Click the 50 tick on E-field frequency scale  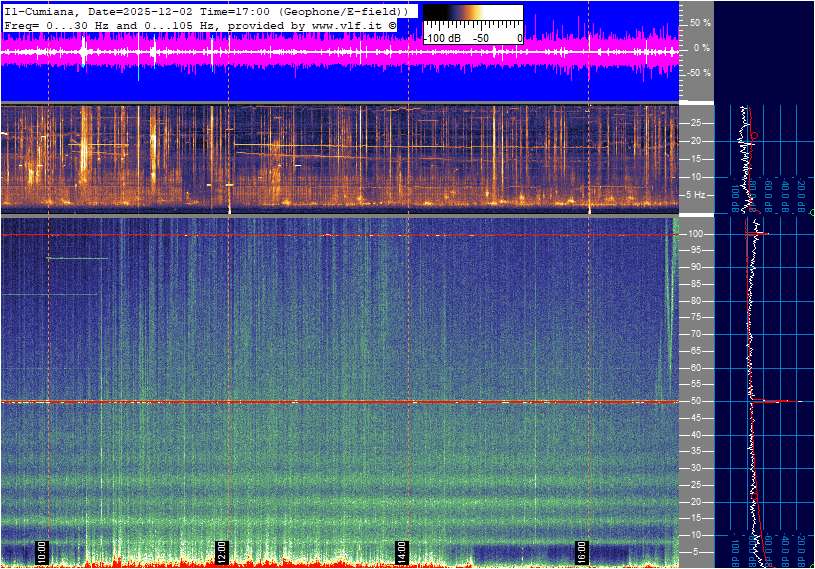(x=695, y=401)
